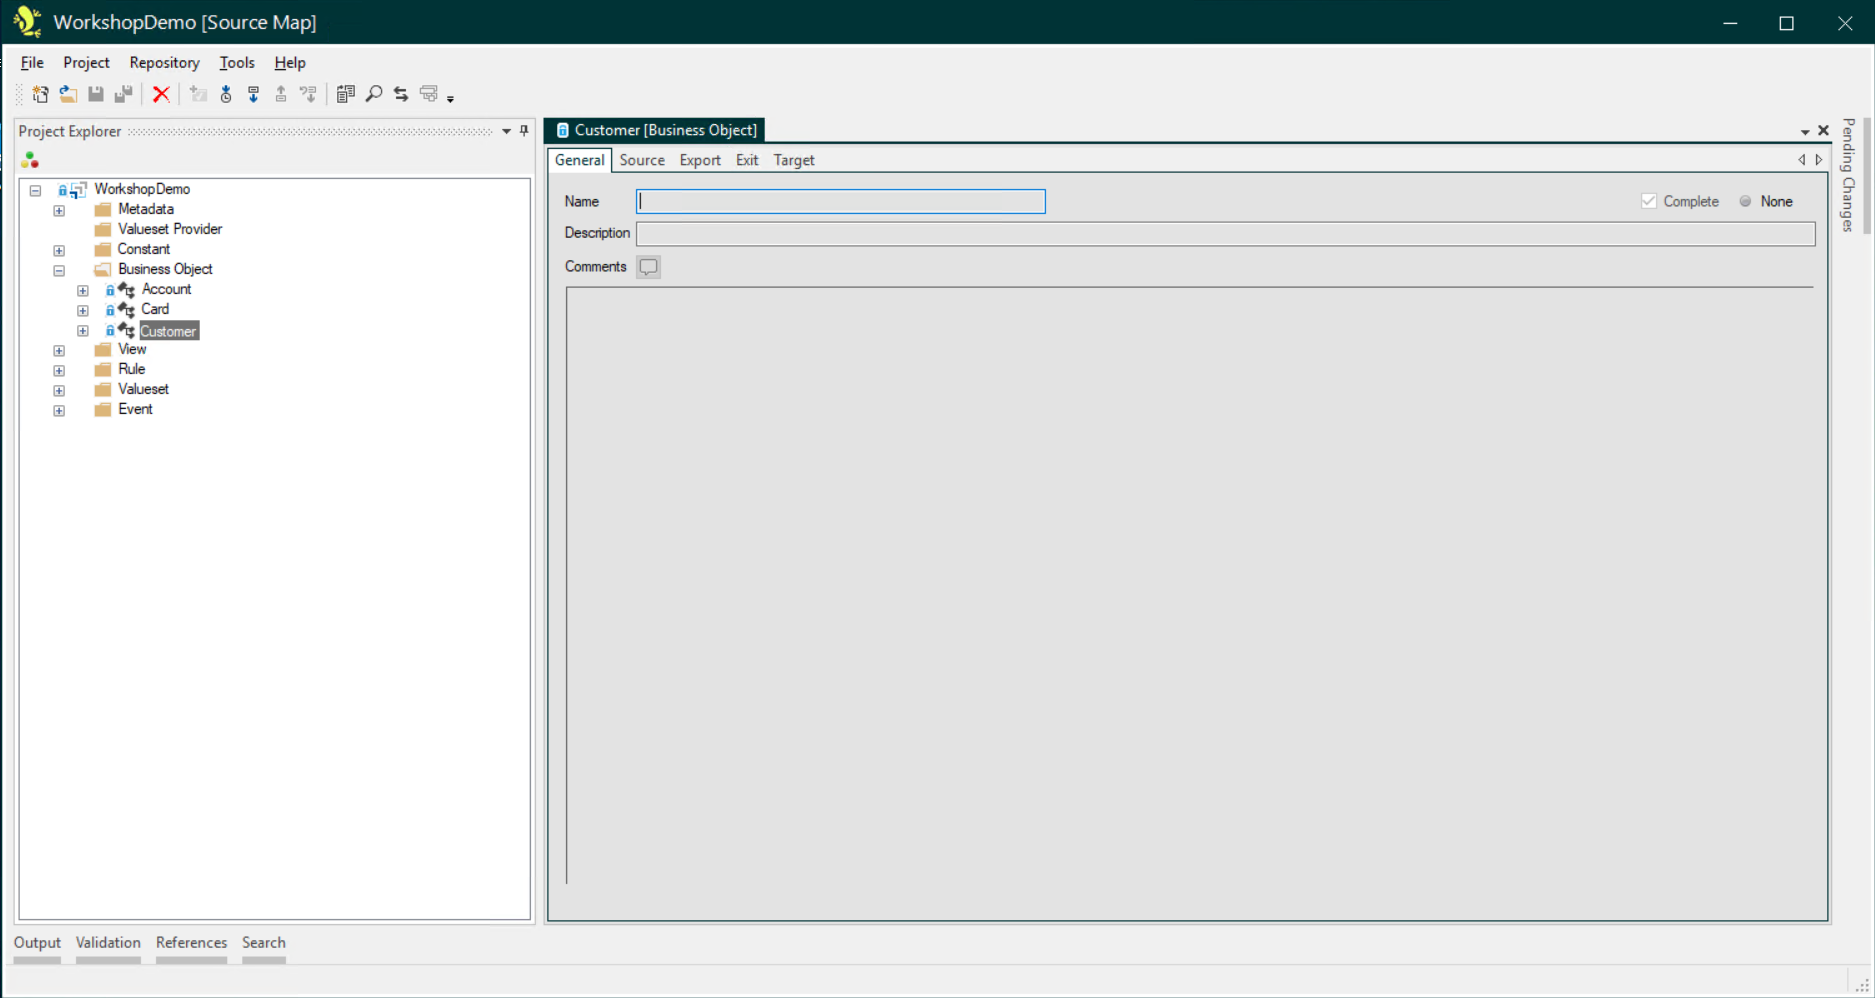Click the swap arrows toolbar icon
The height and width of the screenshot is (998, 1875).
(x=401, y=94)
